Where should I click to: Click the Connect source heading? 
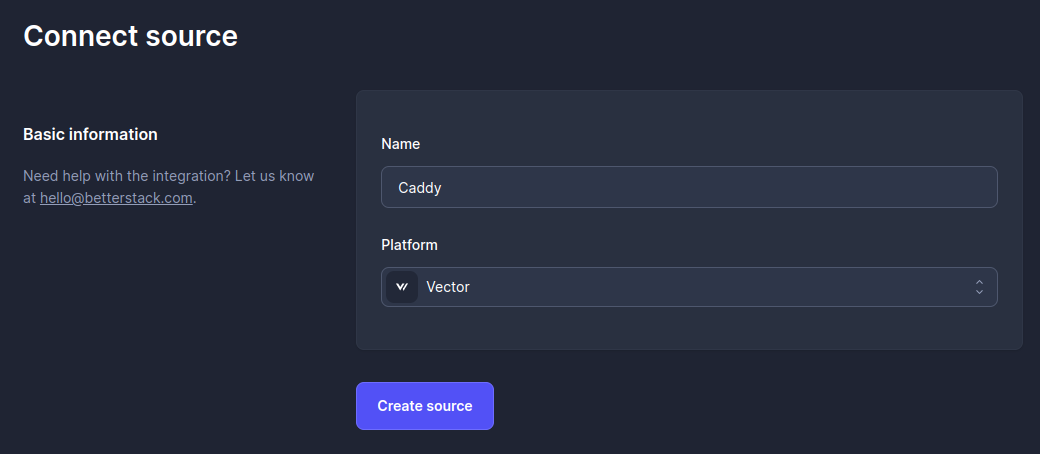coord(131,36)
